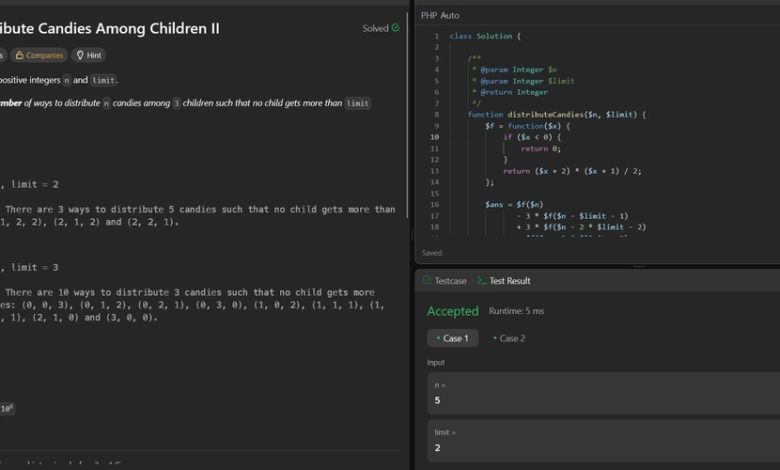Click 'class Solution {' code line
Image resolution: width=780 pixels, height=470 pixels.
coord(485,36)
